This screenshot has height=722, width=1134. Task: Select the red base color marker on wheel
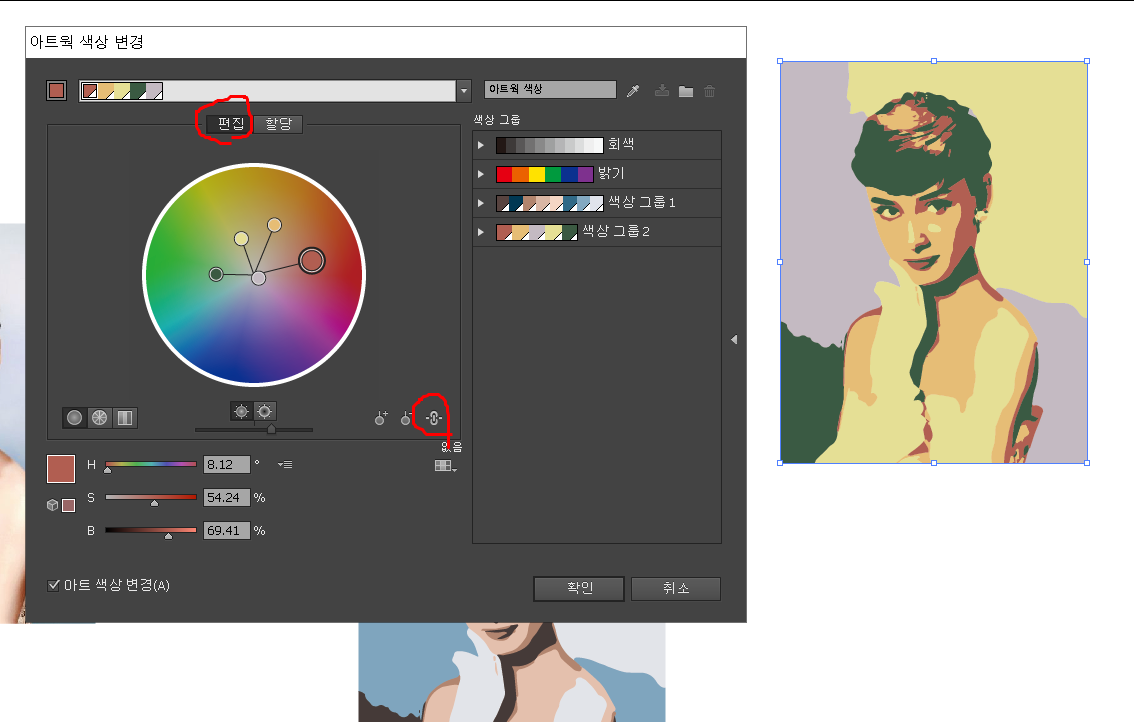pos(312,260)
